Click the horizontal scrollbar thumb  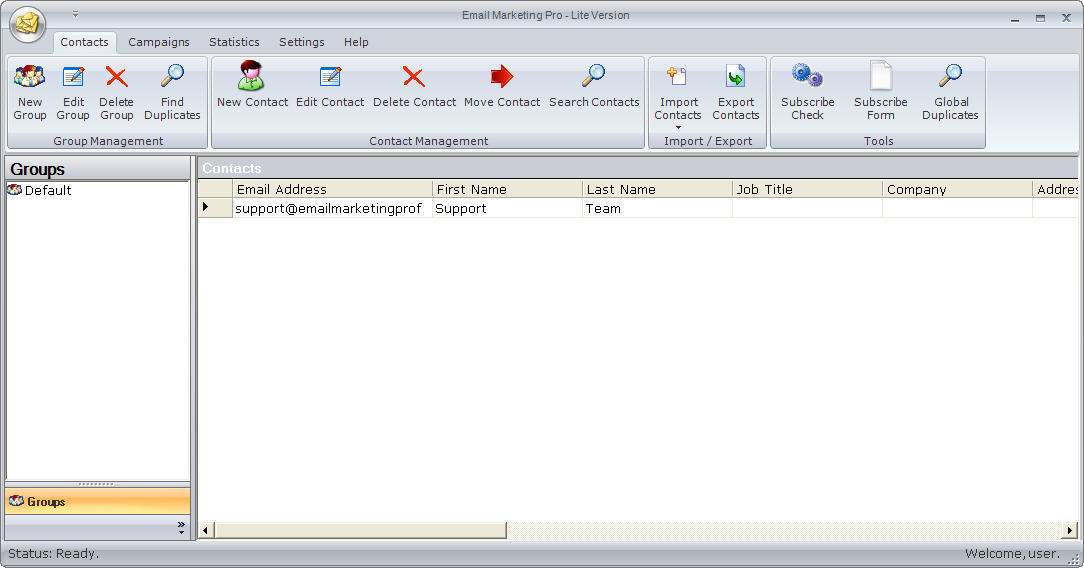360,531
